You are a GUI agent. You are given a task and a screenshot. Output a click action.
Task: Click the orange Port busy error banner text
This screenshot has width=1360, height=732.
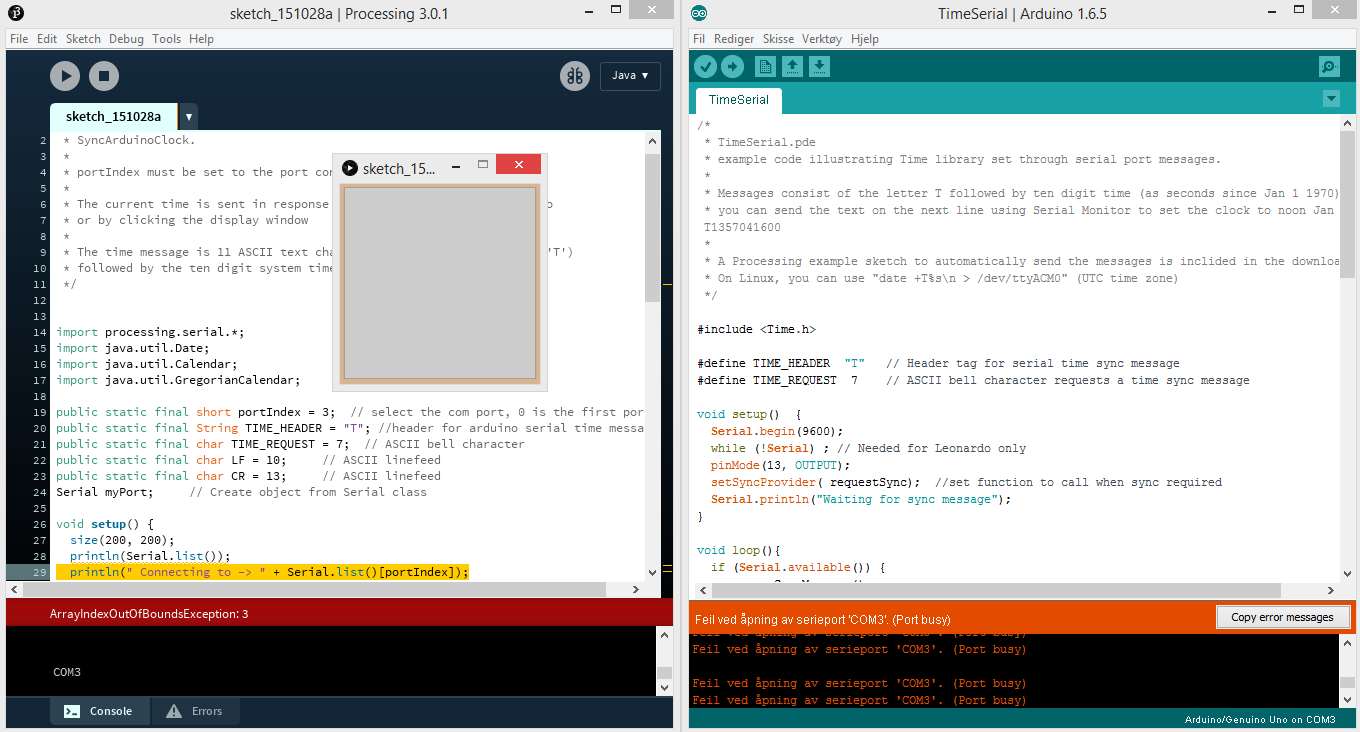click(823, 619)
